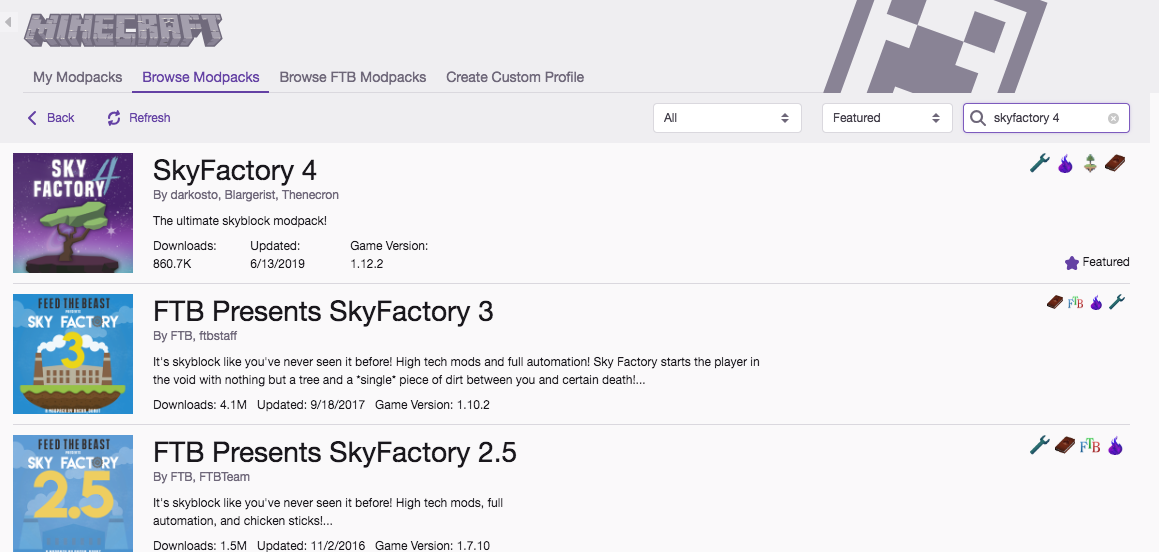
Task: Click the author line 'By darkosto, Blargerist, Thenecron'
Action: (245, 195)
